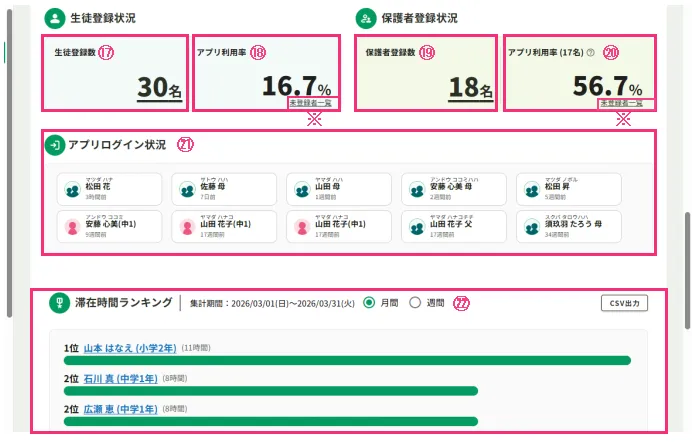Select the 月間 radio button
692x445 pixels.
coord(369,303)
